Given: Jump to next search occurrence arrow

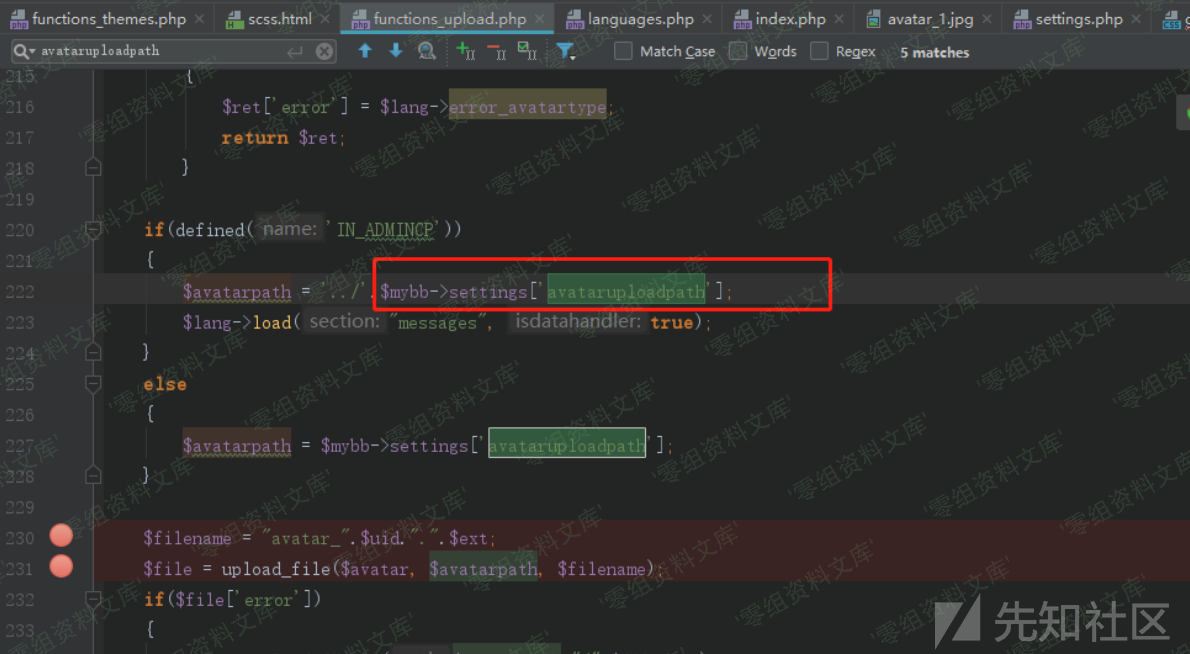Looking at the screenshot, I should (396, 51).
